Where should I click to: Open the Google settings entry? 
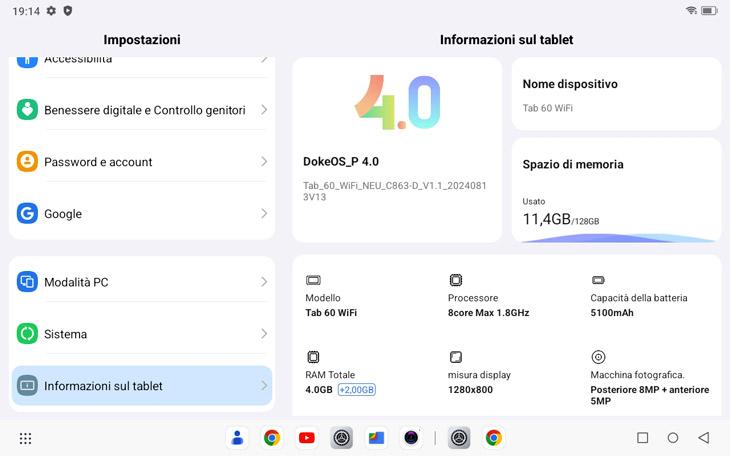point(141,214)
